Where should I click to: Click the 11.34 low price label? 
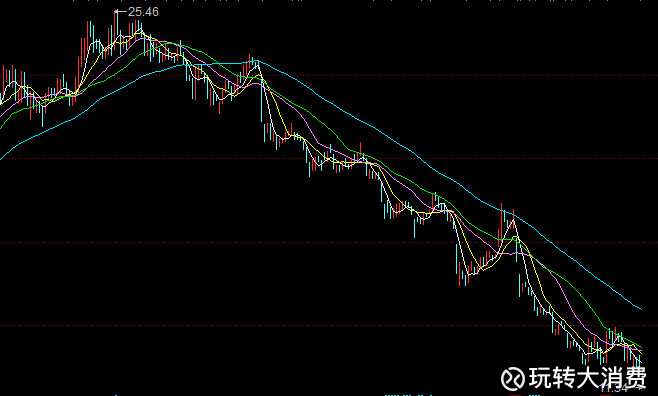point(614,388)
